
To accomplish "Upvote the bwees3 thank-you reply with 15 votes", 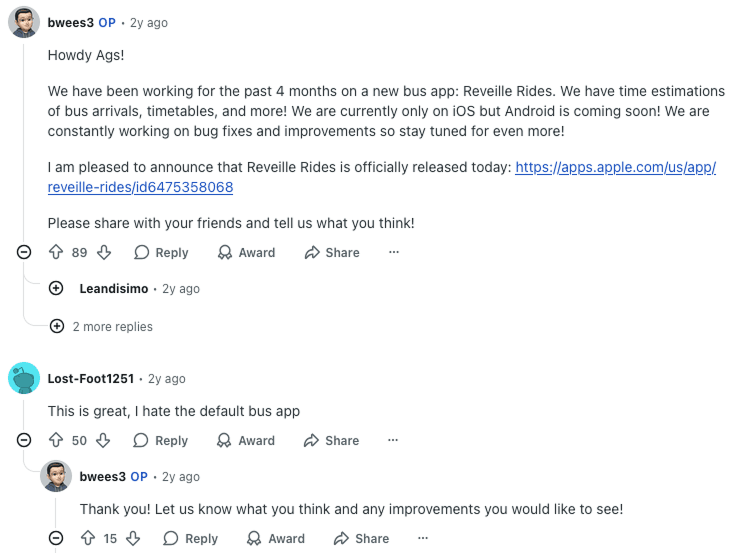I will tap(88, 539).
